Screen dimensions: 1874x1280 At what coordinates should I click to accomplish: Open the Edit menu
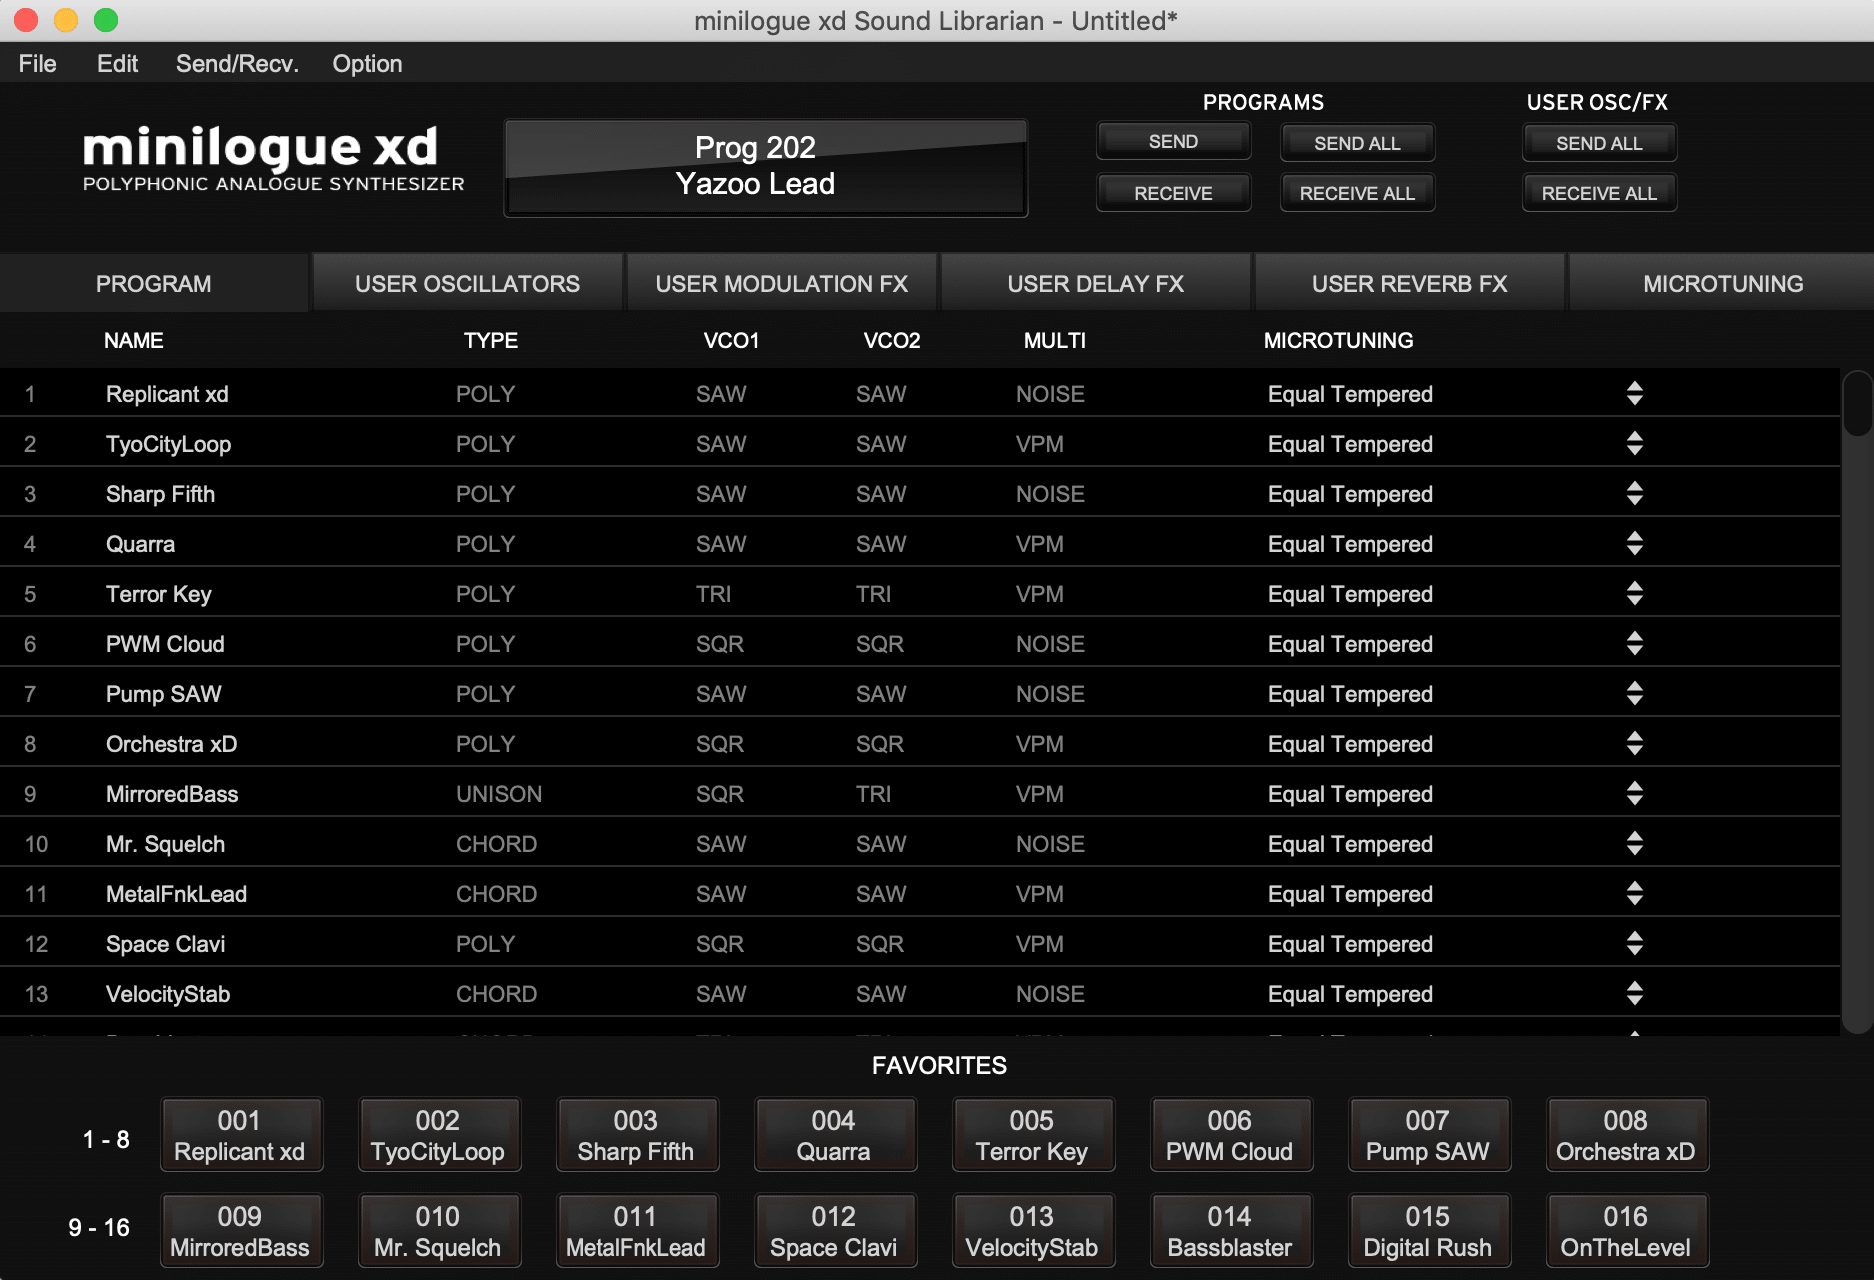[x=117, y=64]
